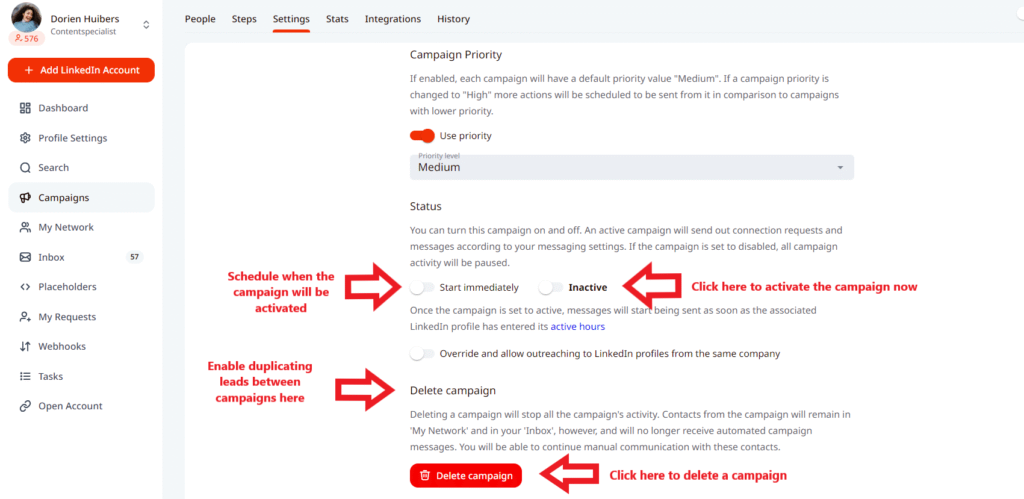Click the Inbox envelope icon

coord(26,258)
